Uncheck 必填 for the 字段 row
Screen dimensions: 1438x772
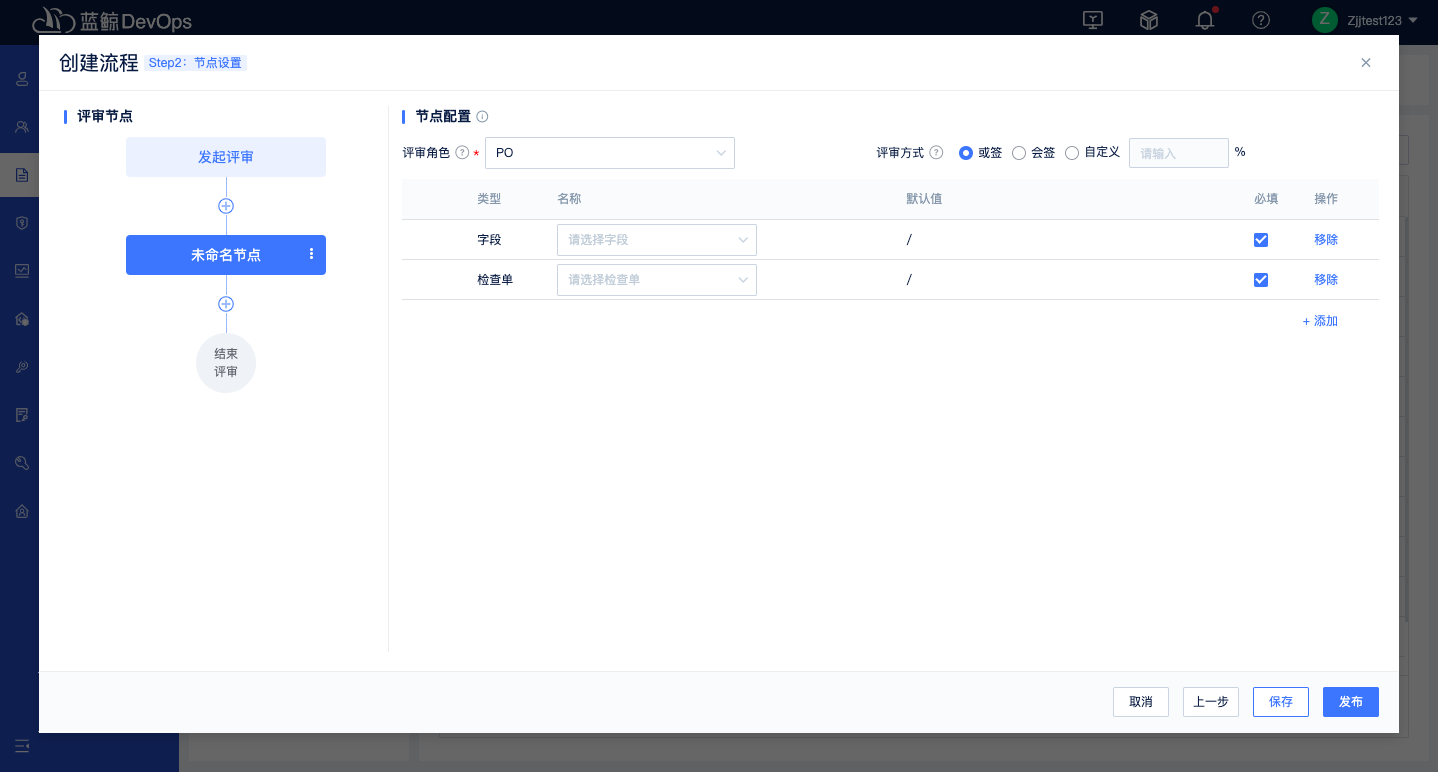click(x=1261, y=240)
